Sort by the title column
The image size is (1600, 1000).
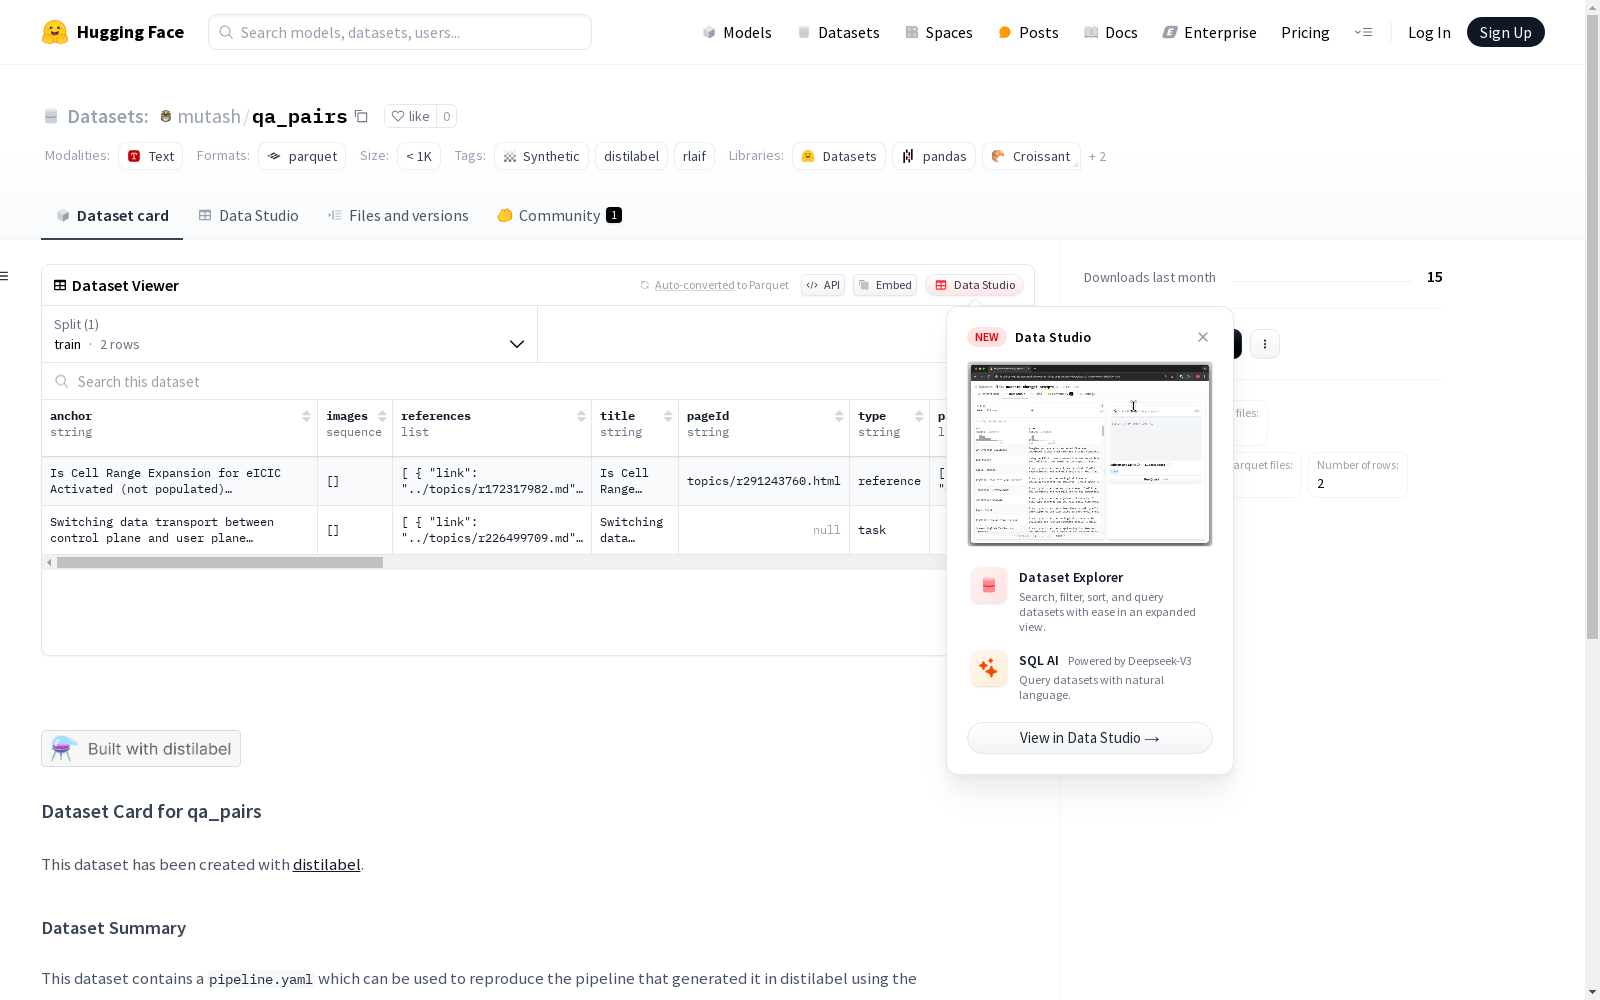[668, 416]
